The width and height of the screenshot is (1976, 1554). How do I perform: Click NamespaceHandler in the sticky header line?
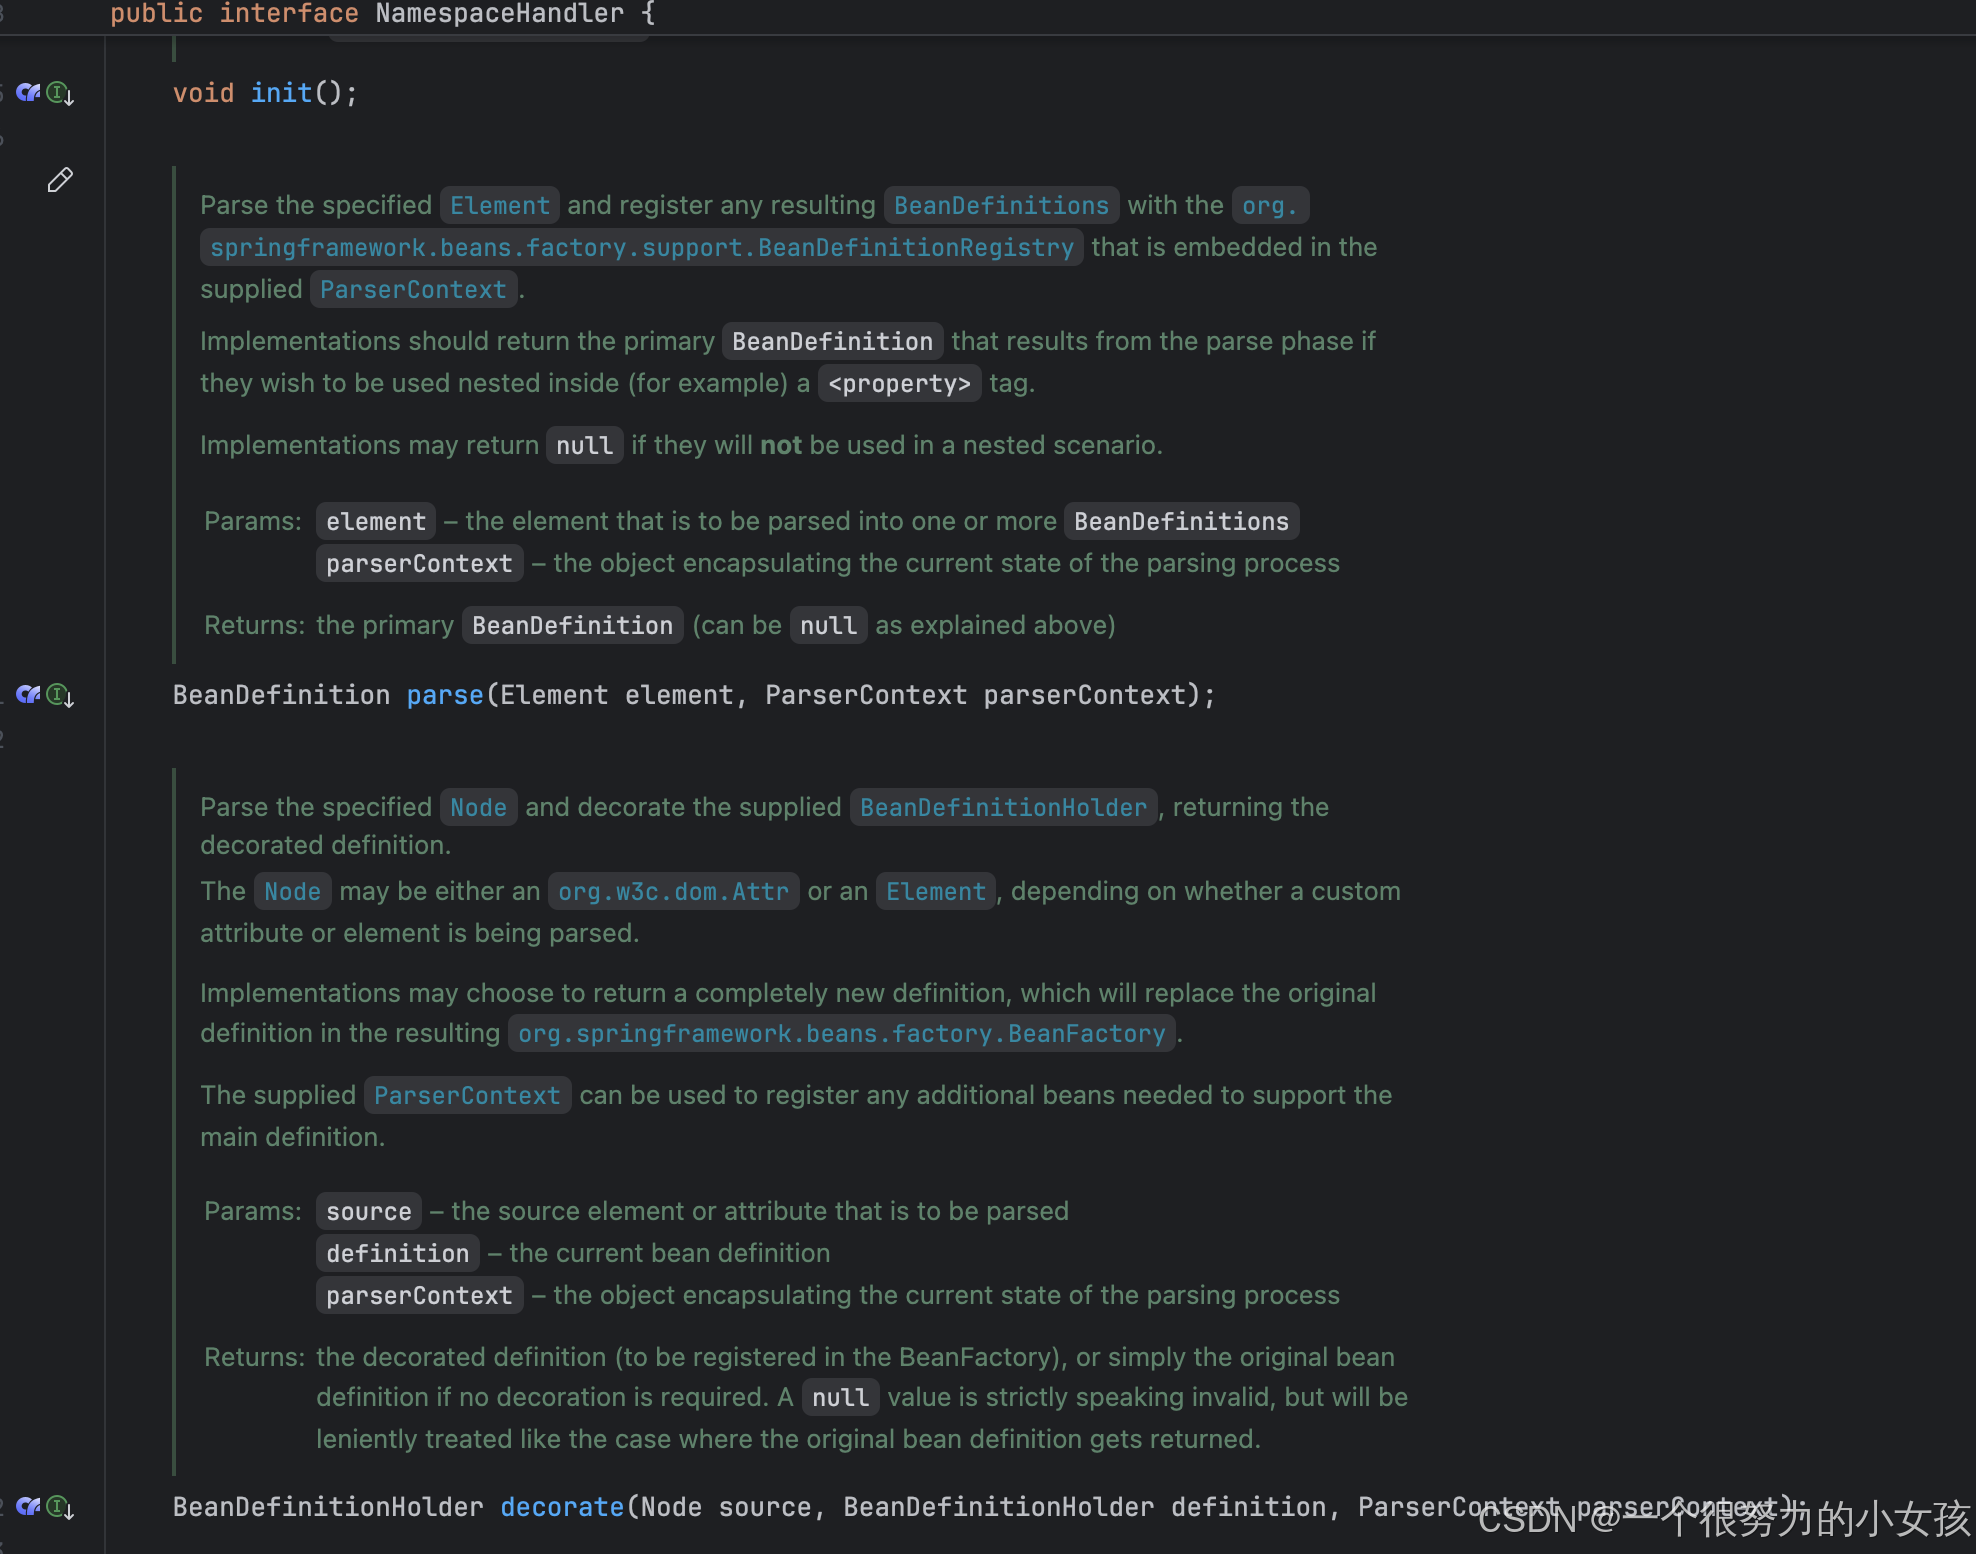click(499, 14)
